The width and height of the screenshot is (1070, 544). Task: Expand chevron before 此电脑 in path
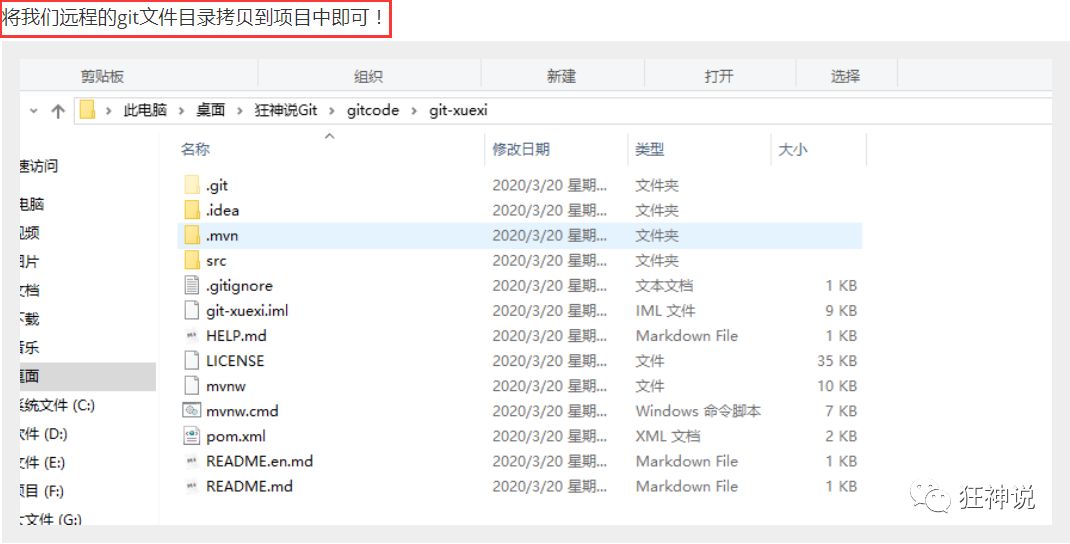click(109, 111)
